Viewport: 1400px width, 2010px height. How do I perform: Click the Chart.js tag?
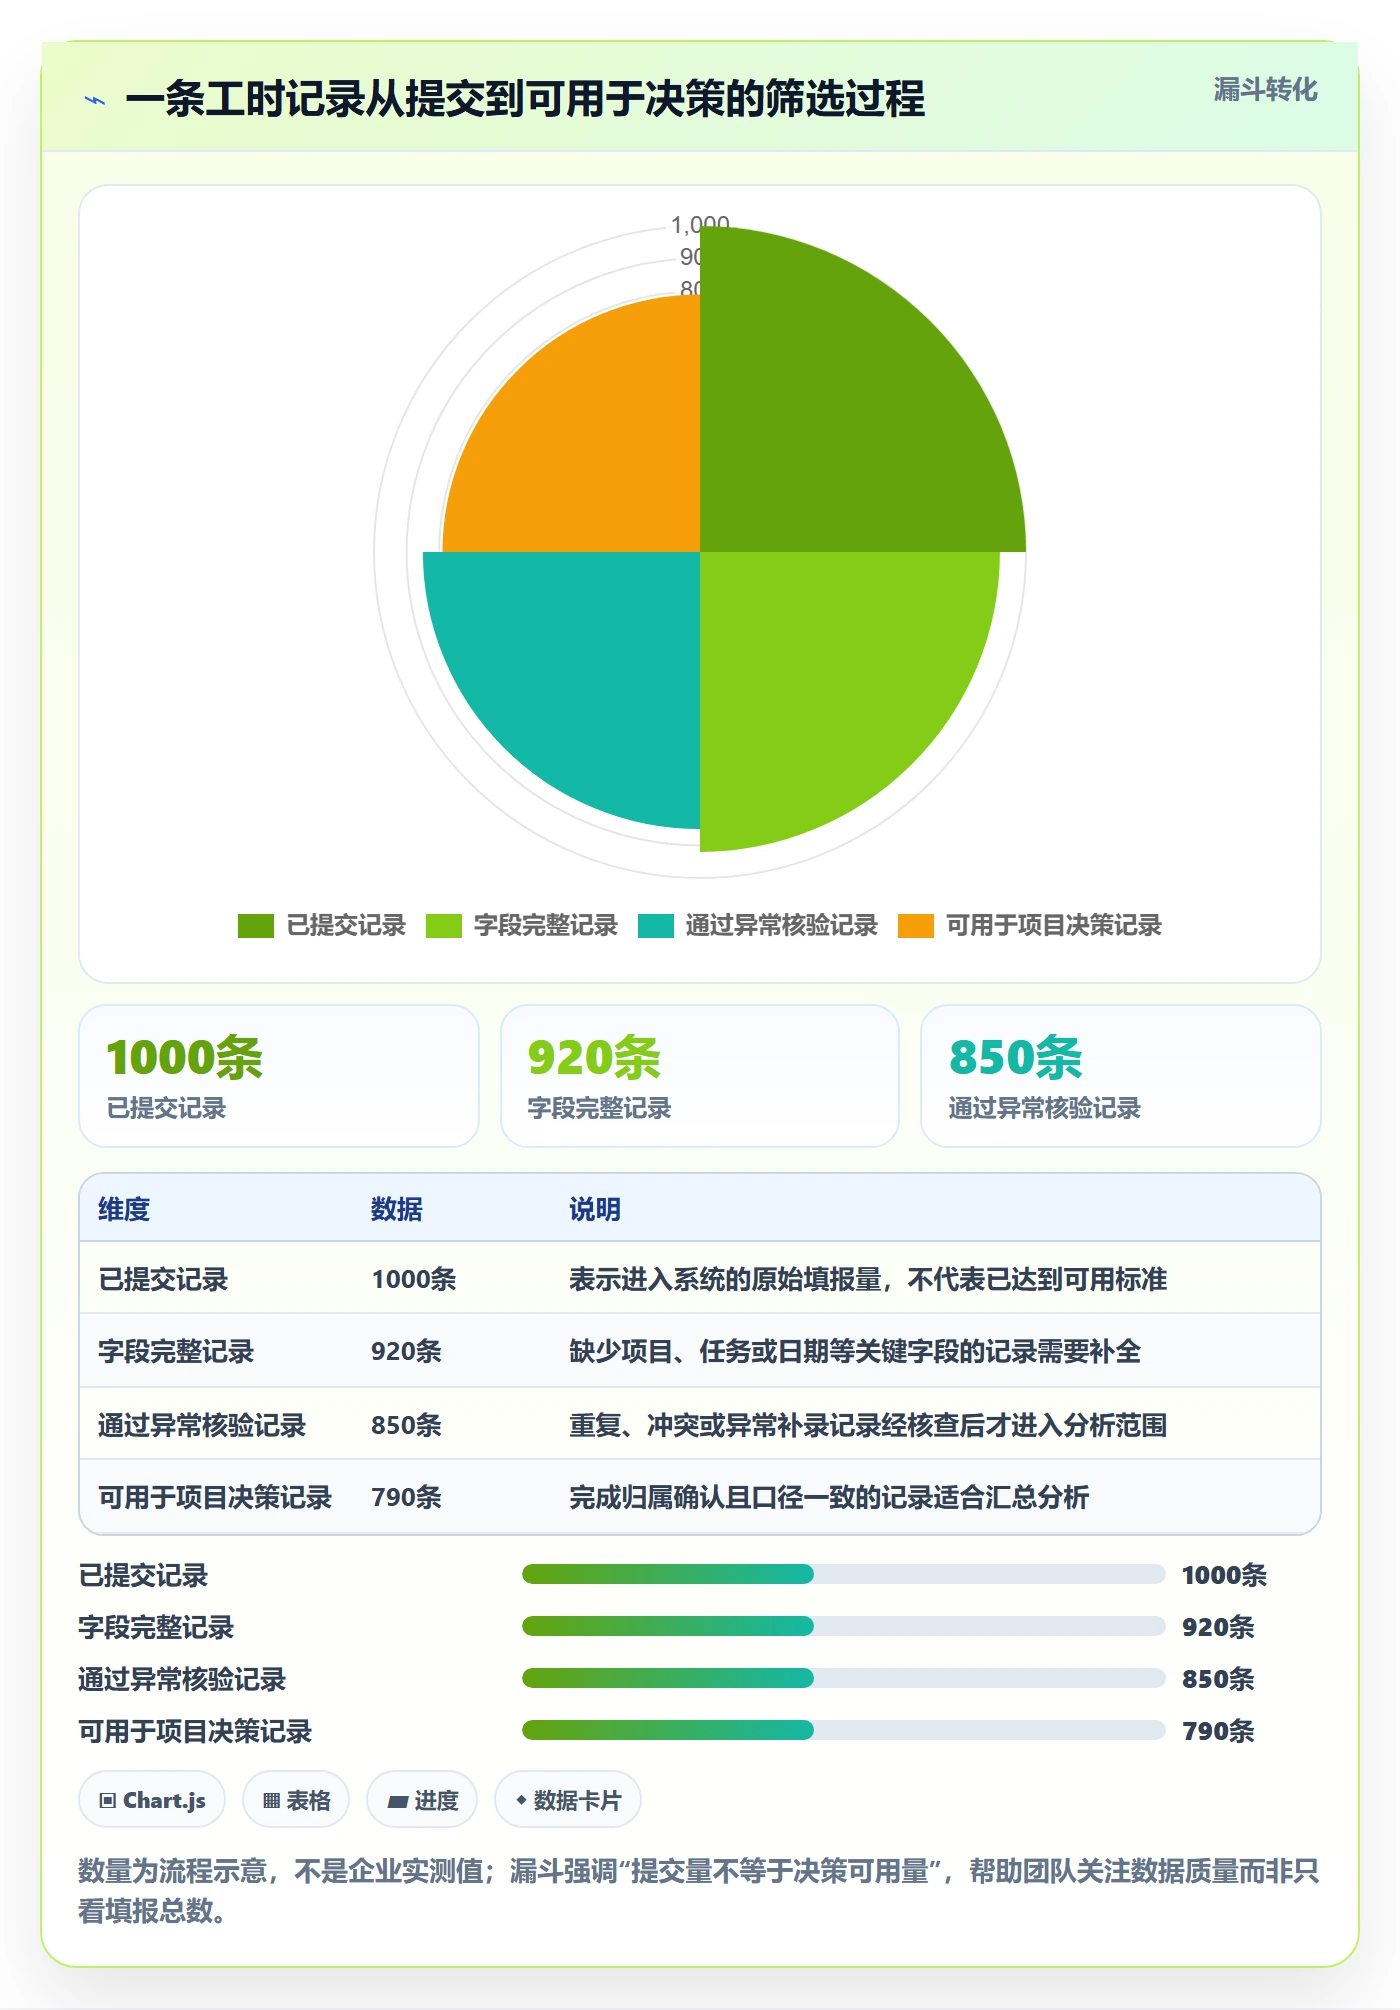[x=152, y=1800]
